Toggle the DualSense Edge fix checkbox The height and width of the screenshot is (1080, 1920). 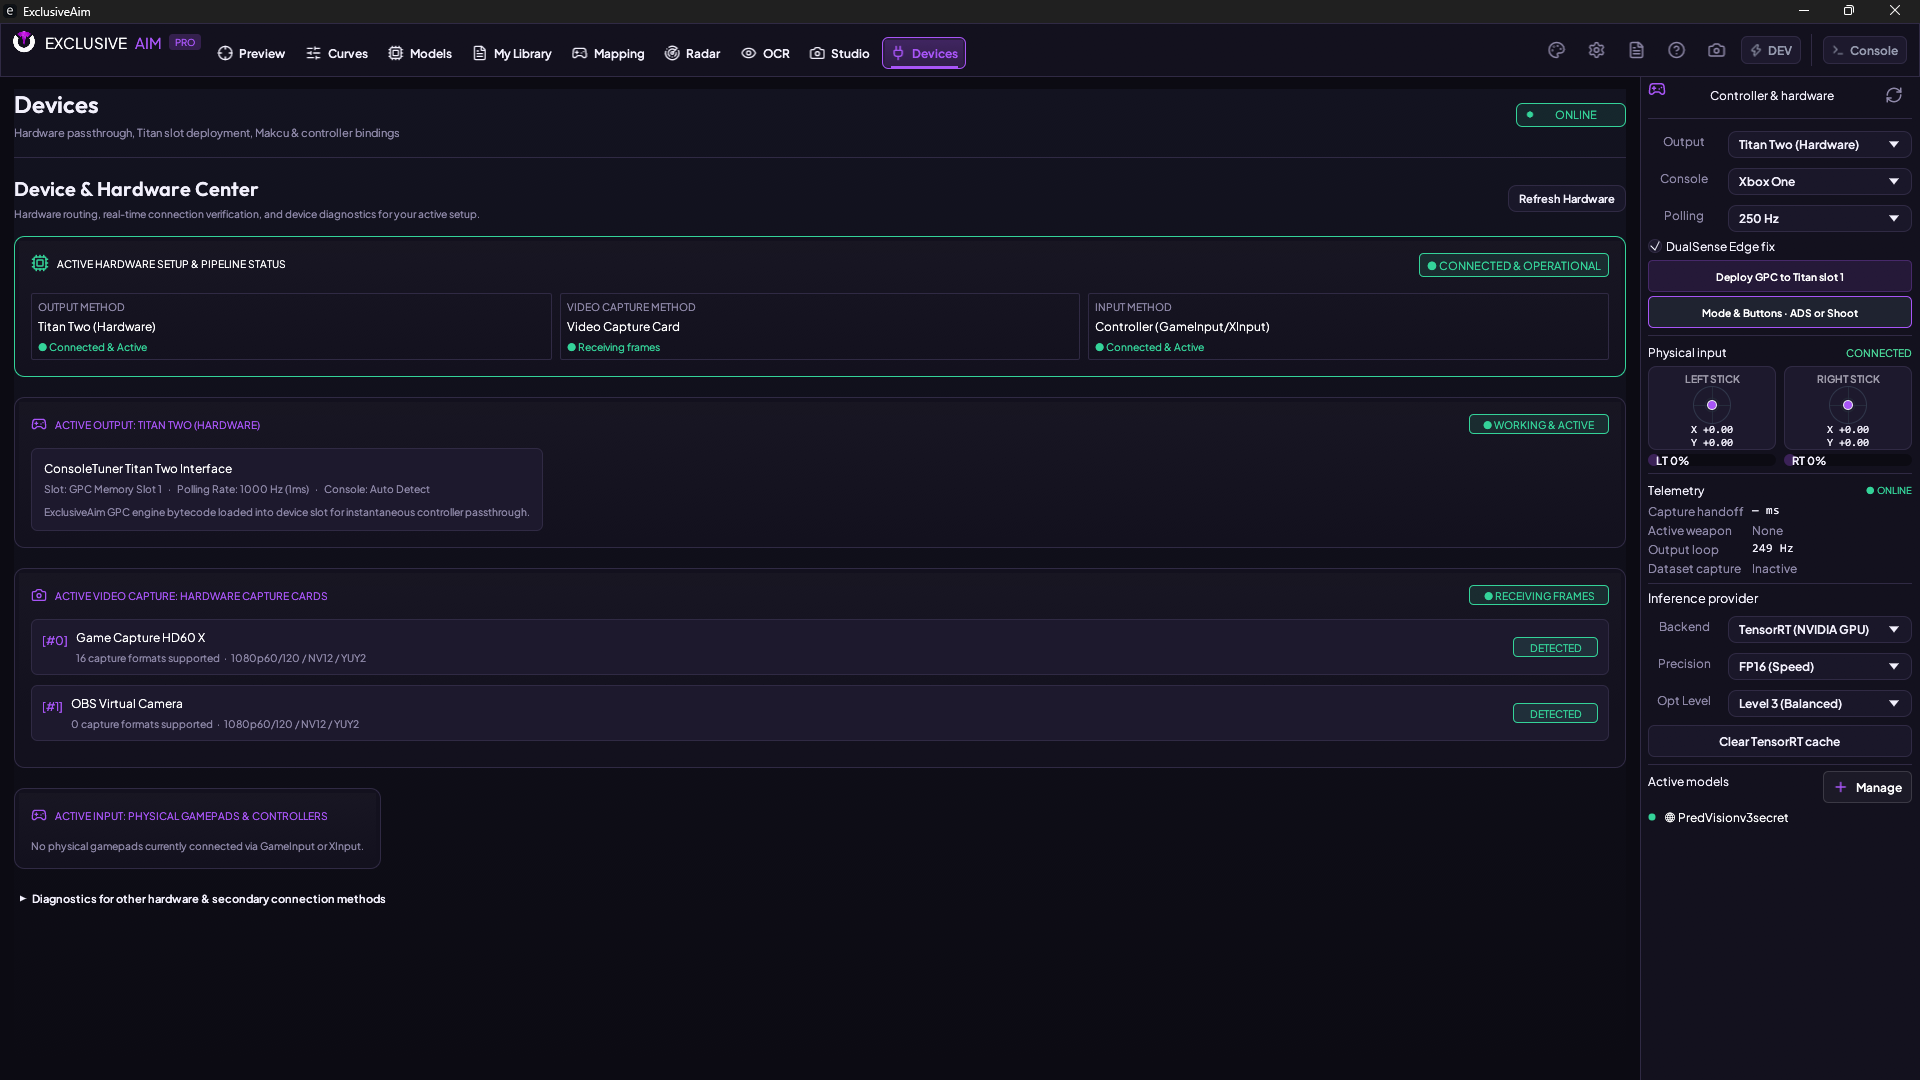(1655, 246)
